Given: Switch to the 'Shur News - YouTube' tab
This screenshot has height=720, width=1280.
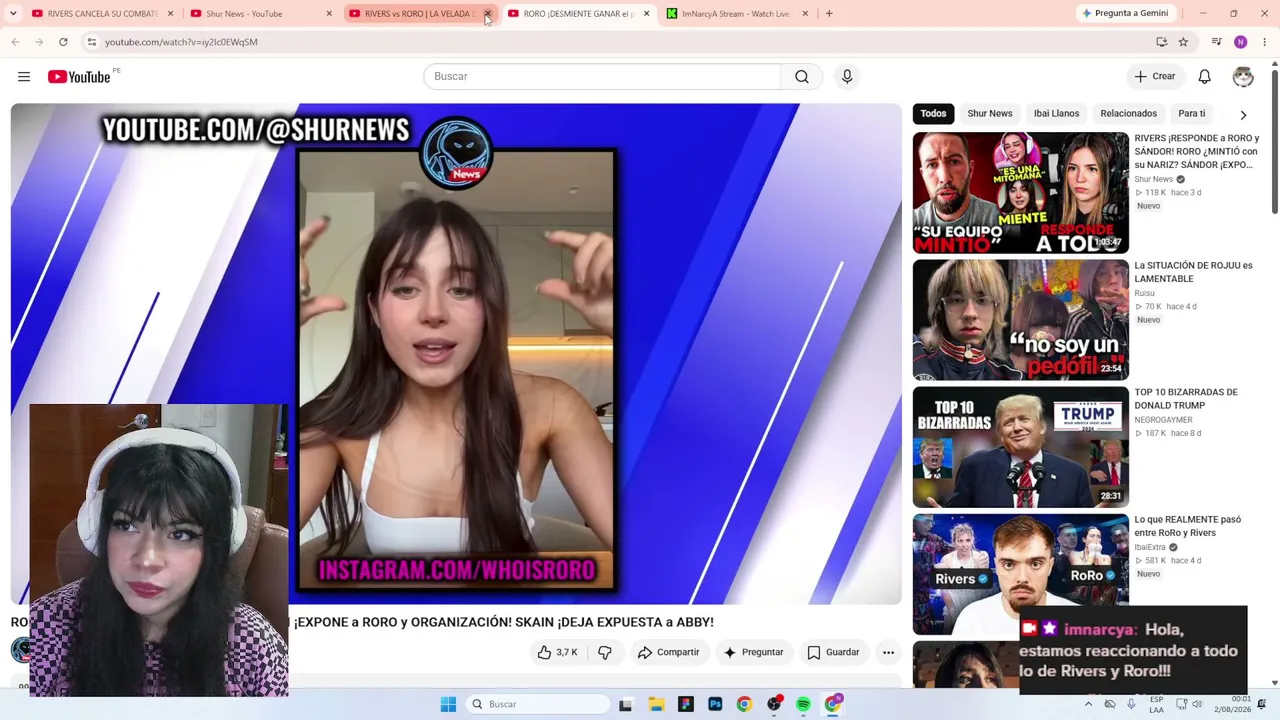Looking at the screenshot, I should point(260,13).
